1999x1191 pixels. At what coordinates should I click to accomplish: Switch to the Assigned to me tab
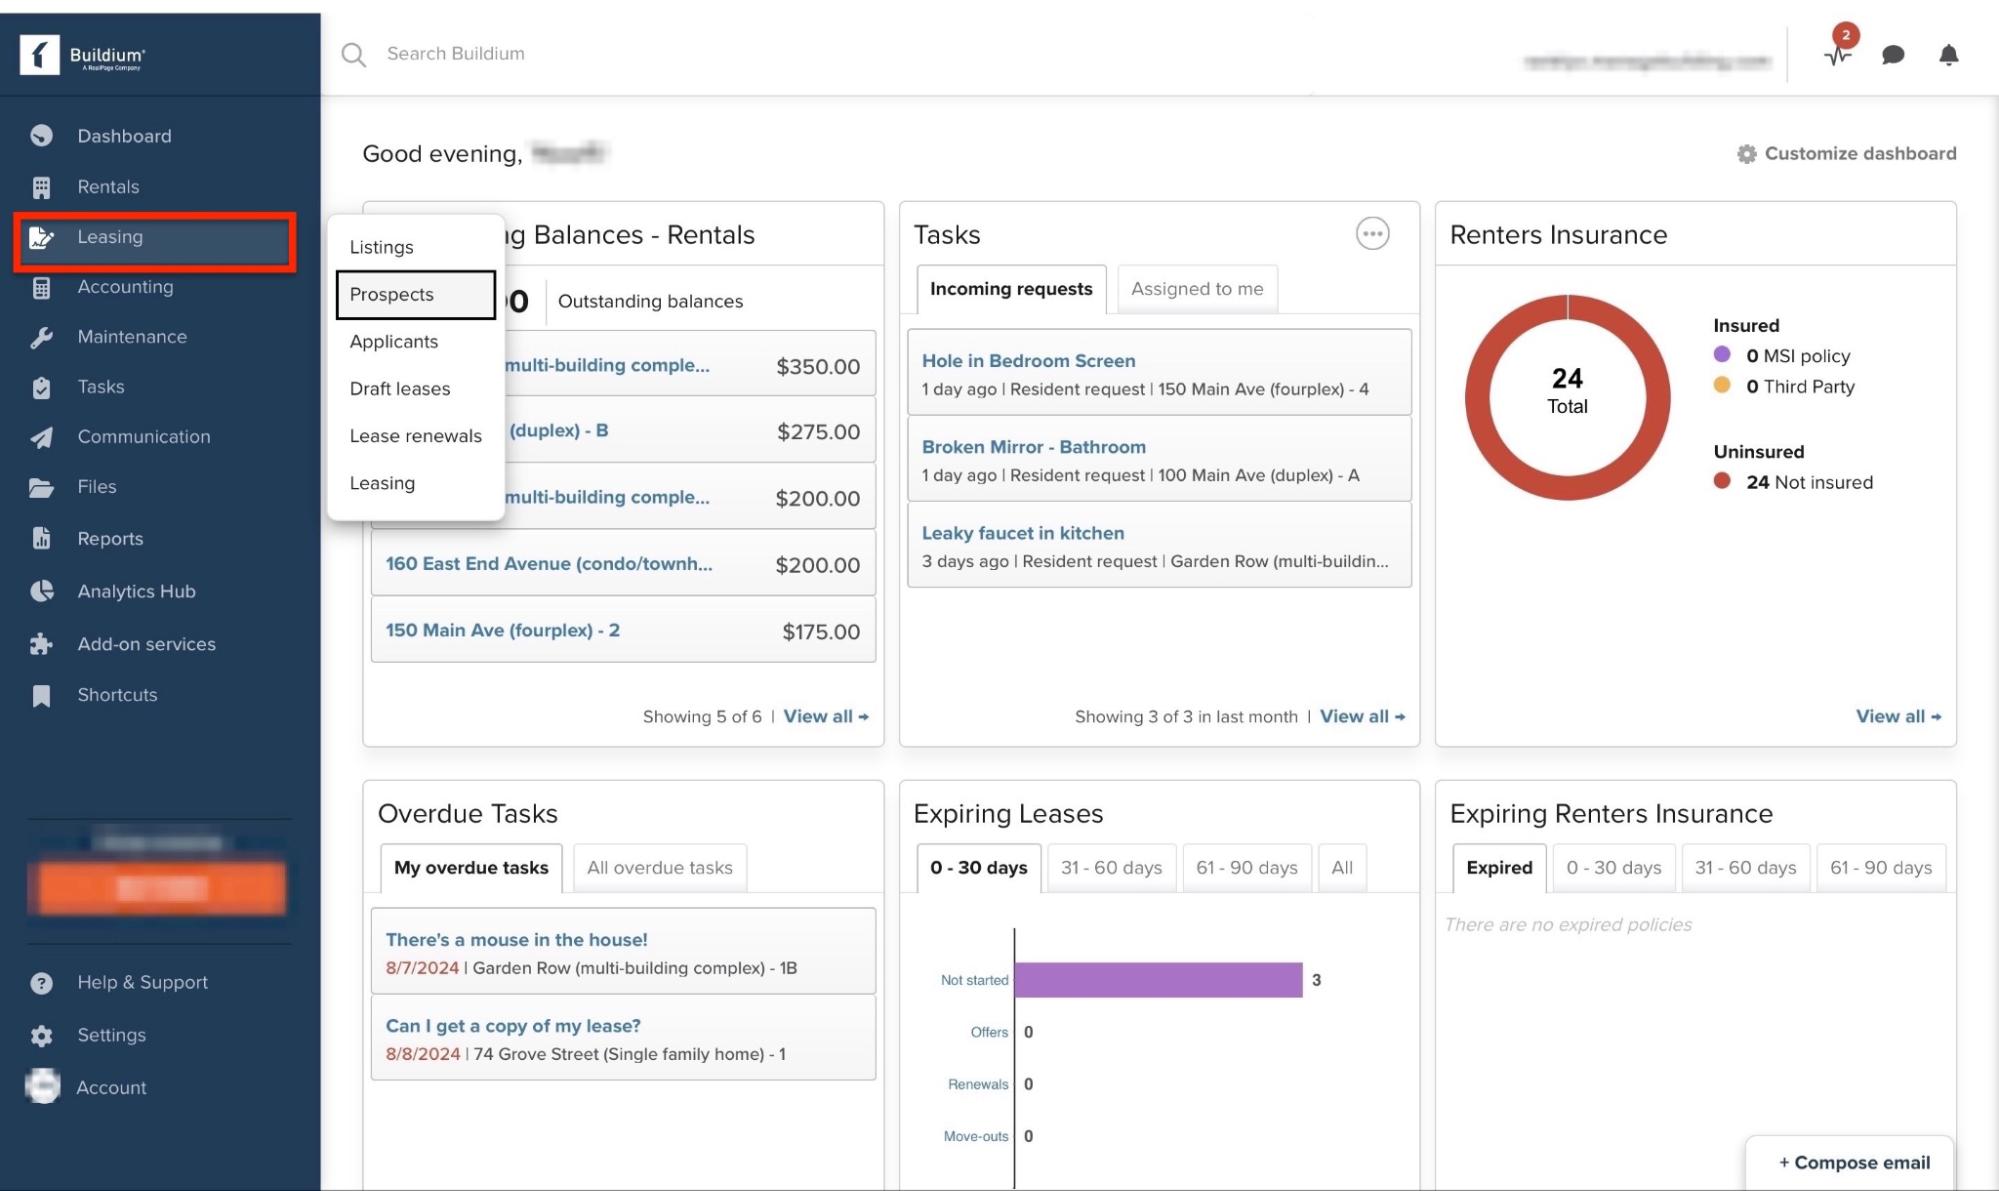[1197, 289]
